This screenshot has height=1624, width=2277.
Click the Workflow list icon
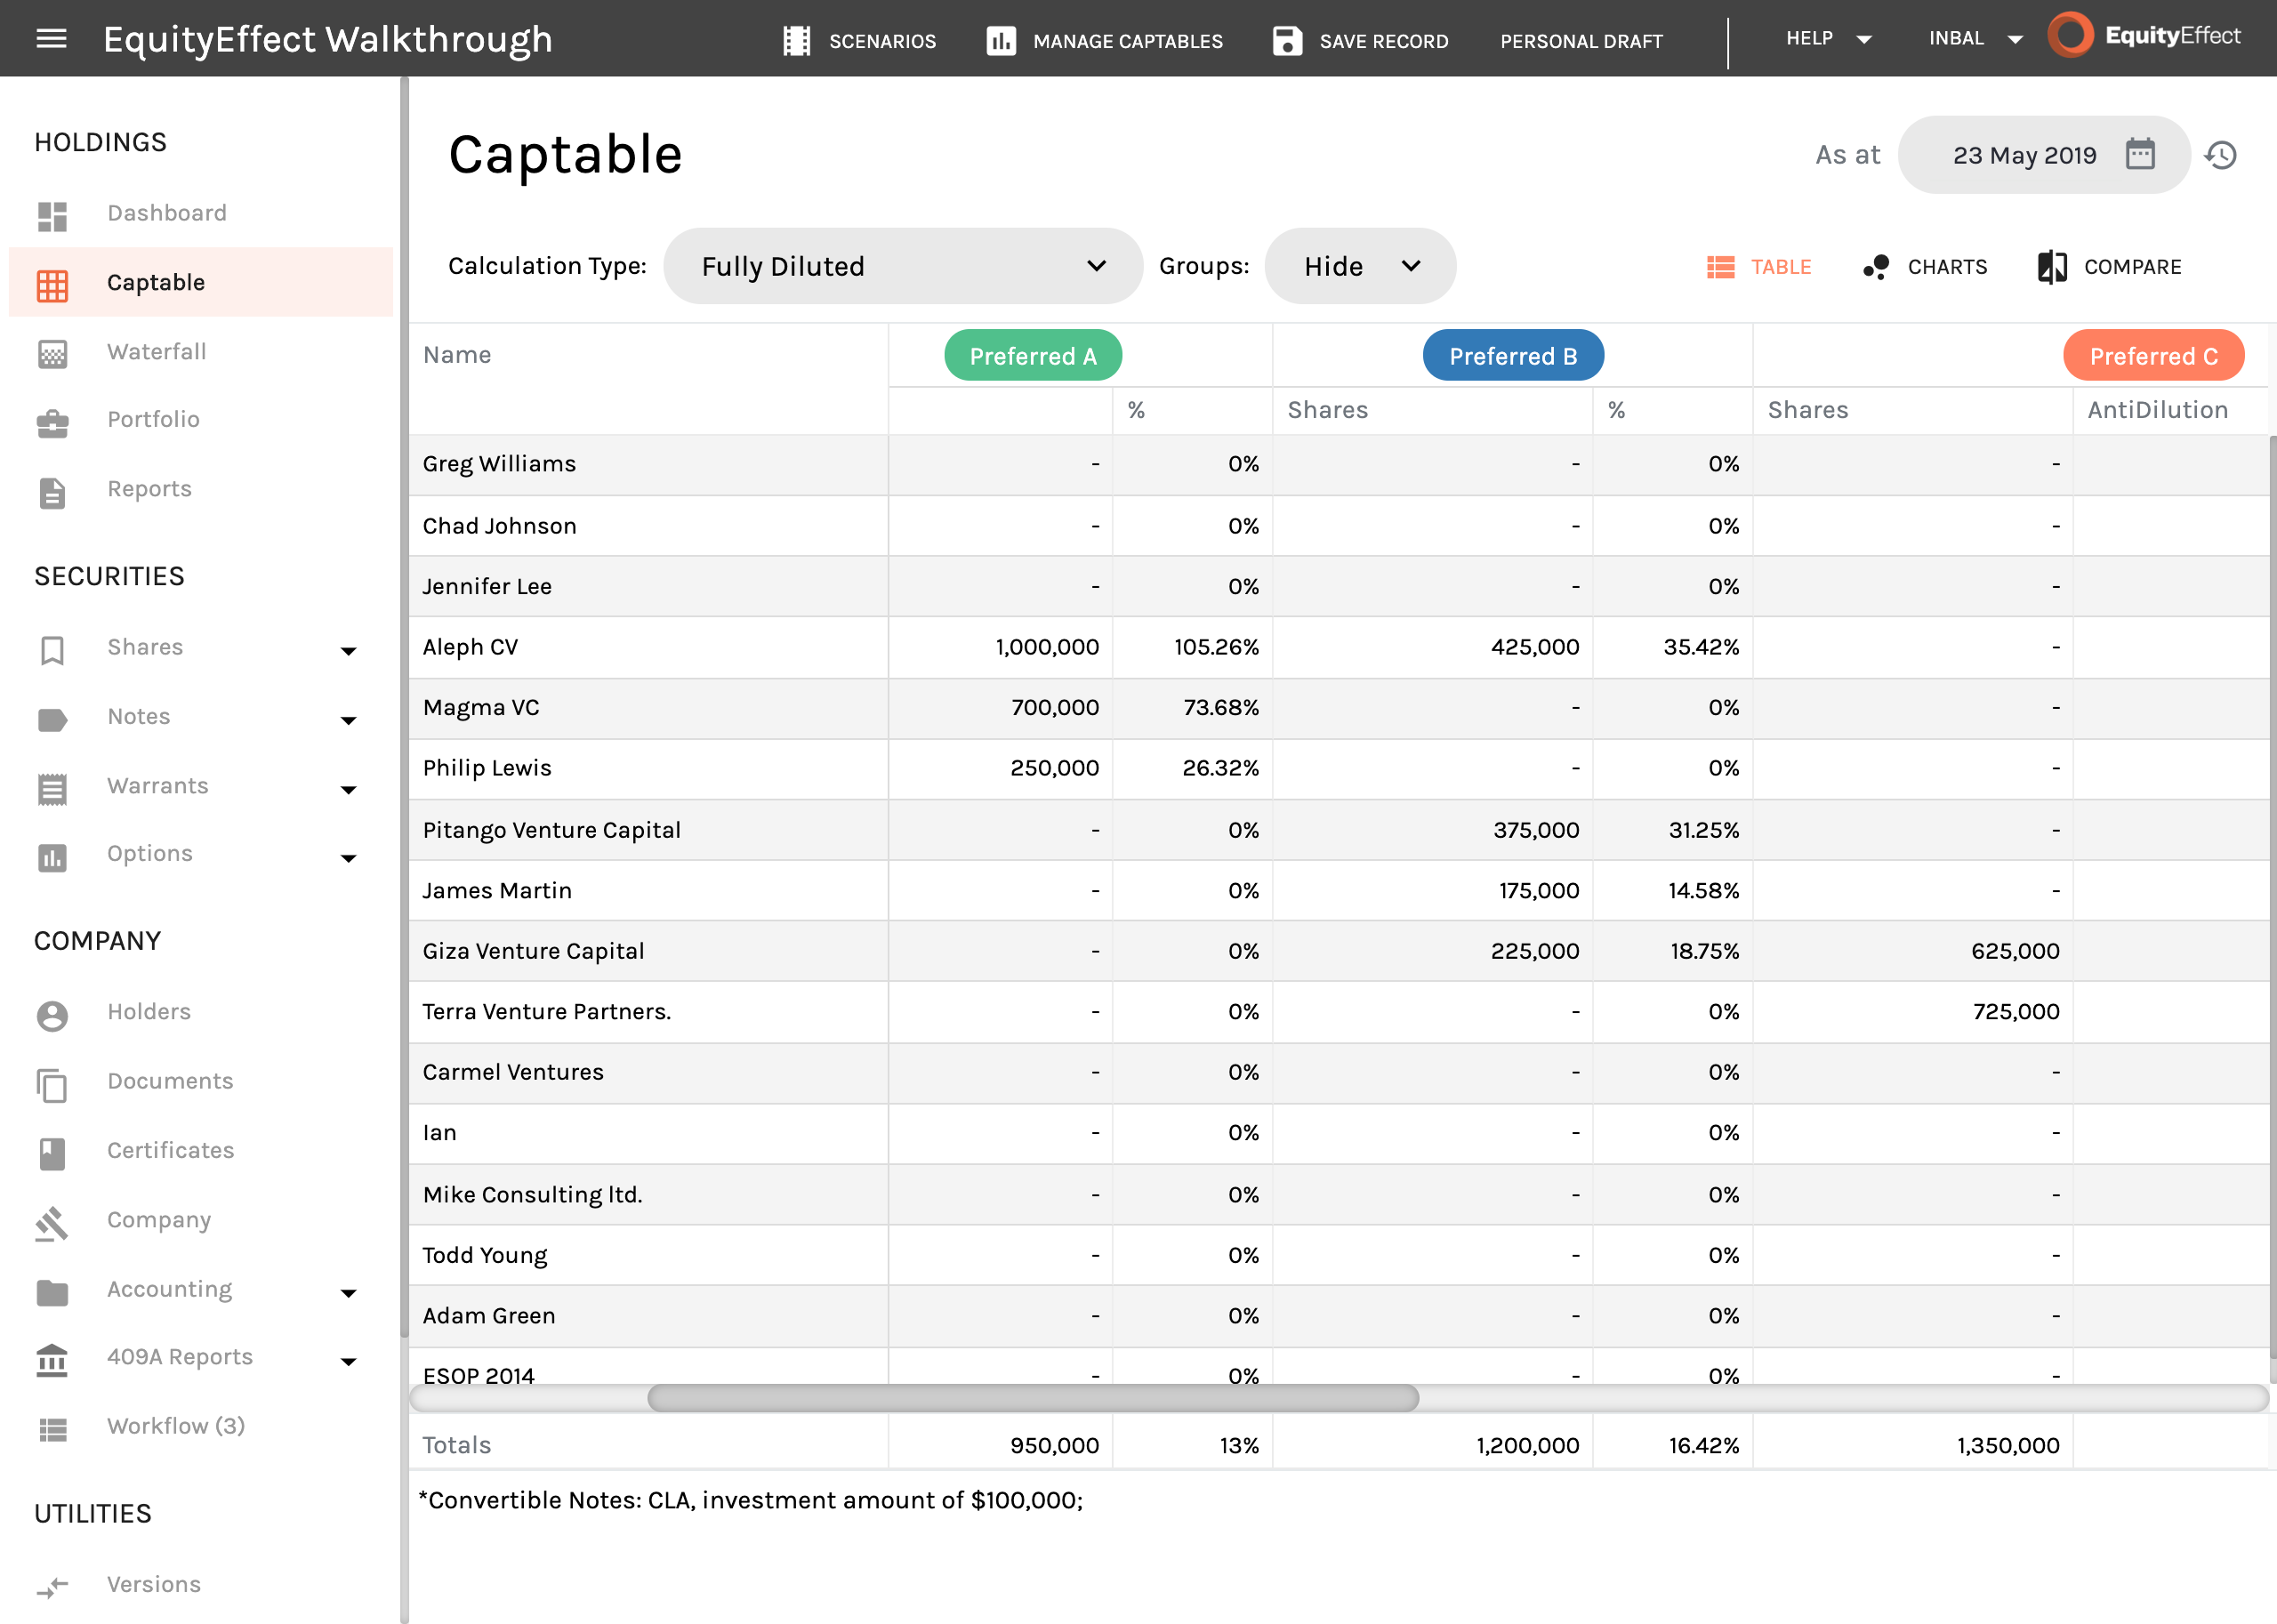point(52,1429)
